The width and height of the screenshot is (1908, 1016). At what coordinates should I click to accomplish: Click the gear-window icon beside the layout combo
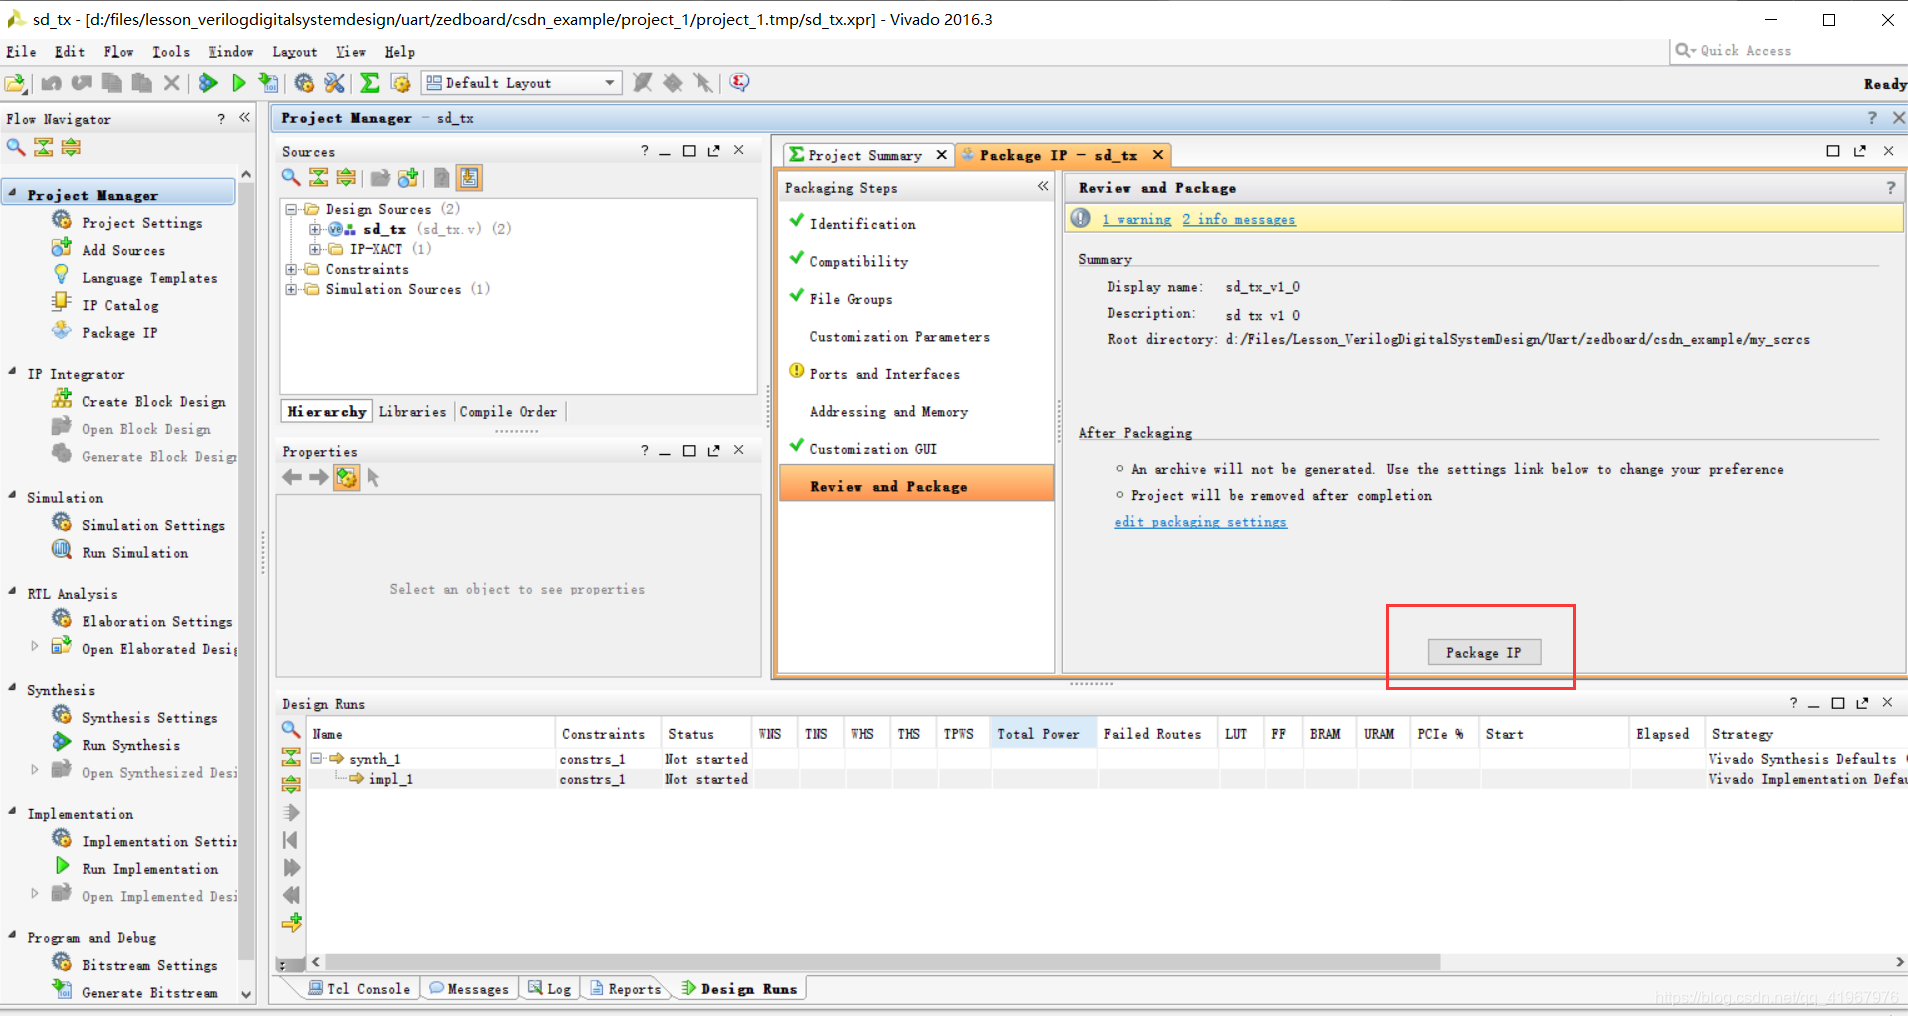401,83
